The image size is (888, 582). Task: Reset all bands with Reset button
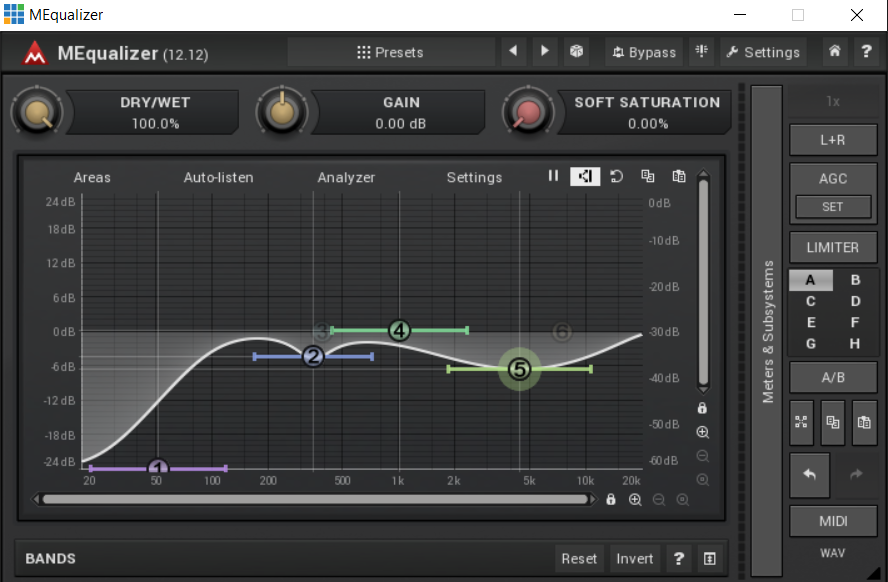[x=579, y=559]
